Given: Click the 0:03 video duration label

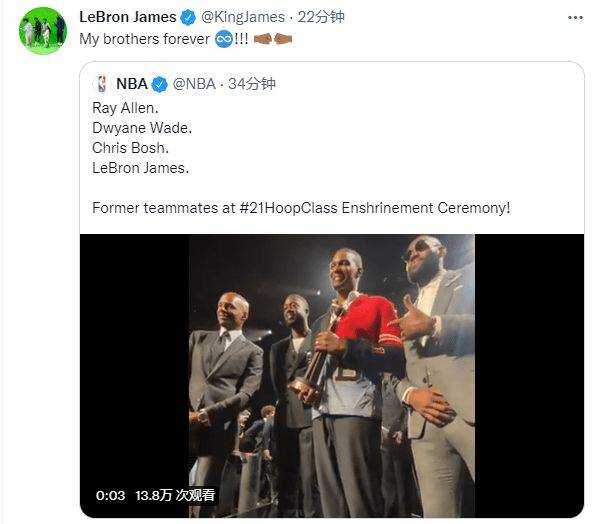Looking at the screenshot, I should tap(110, 495).
